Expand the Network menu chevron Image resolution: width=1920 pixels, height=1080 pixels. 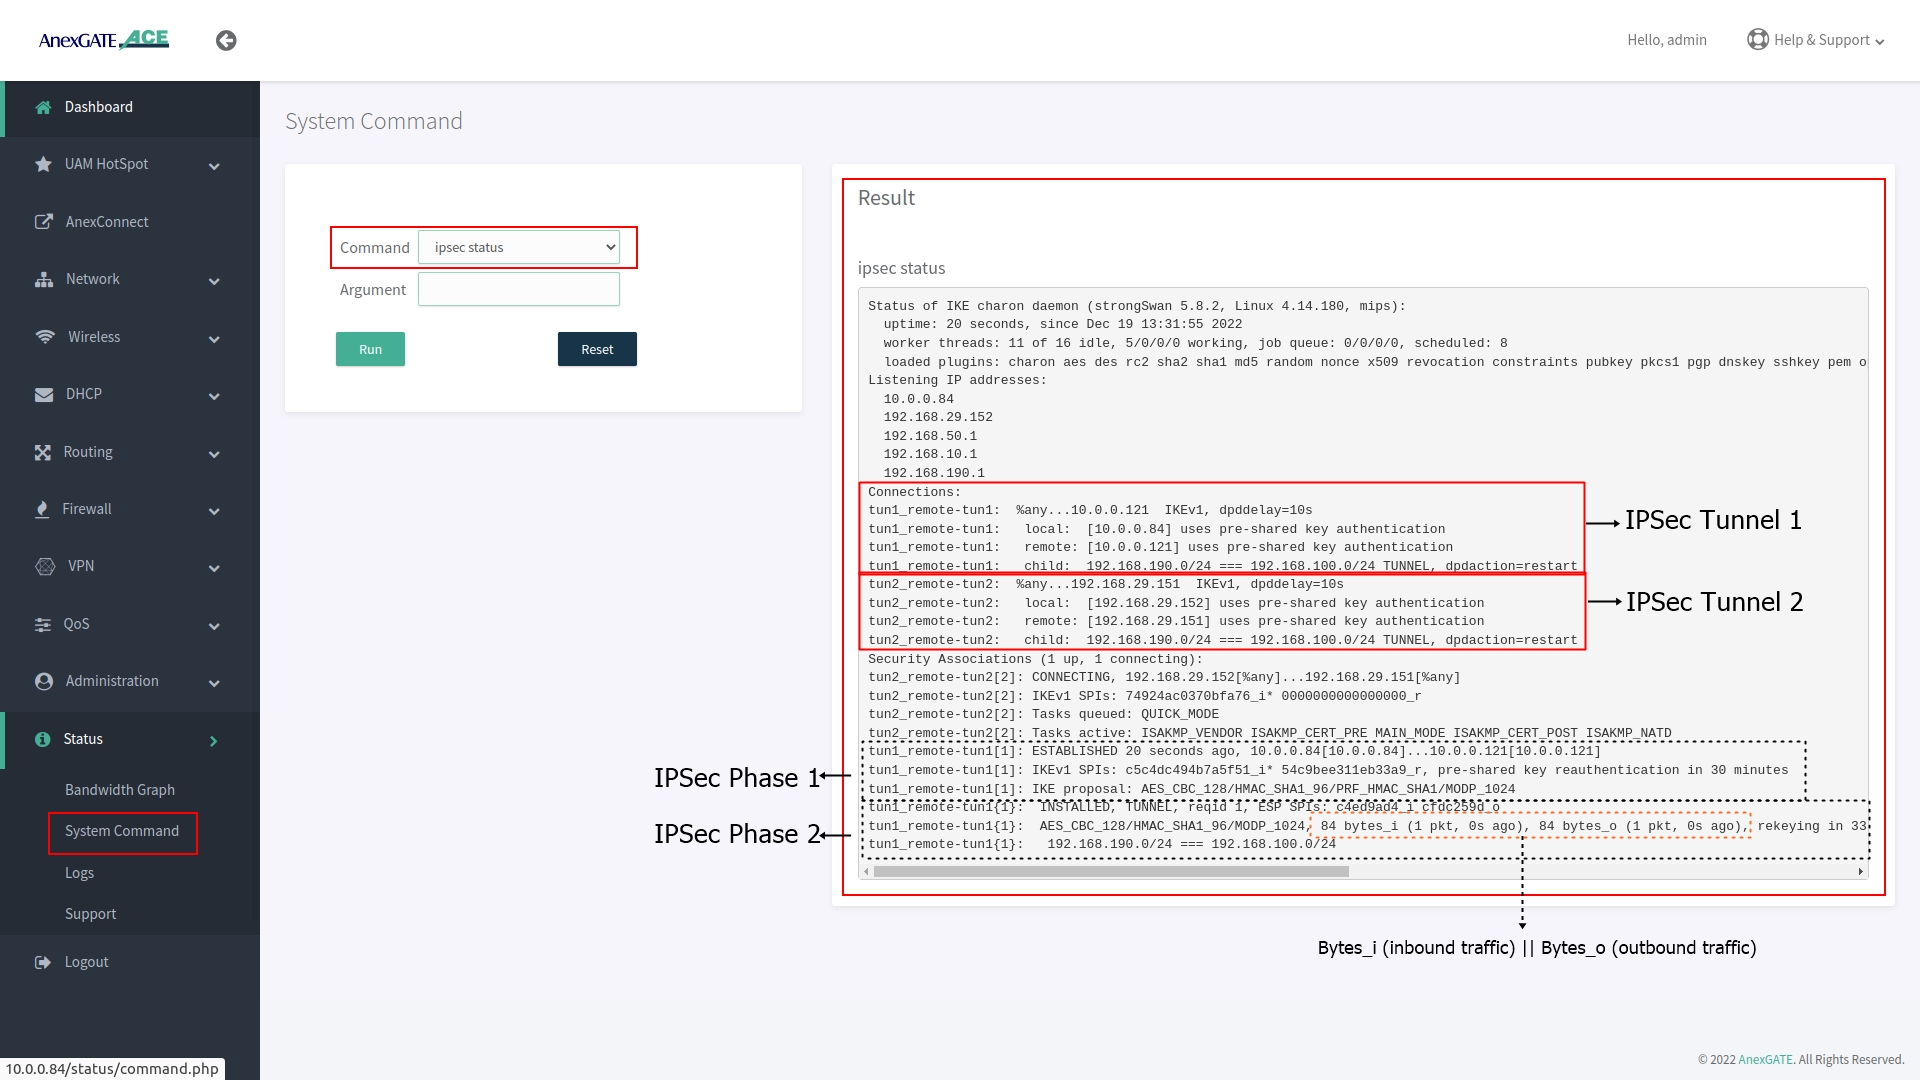click(x=214, y=281)
